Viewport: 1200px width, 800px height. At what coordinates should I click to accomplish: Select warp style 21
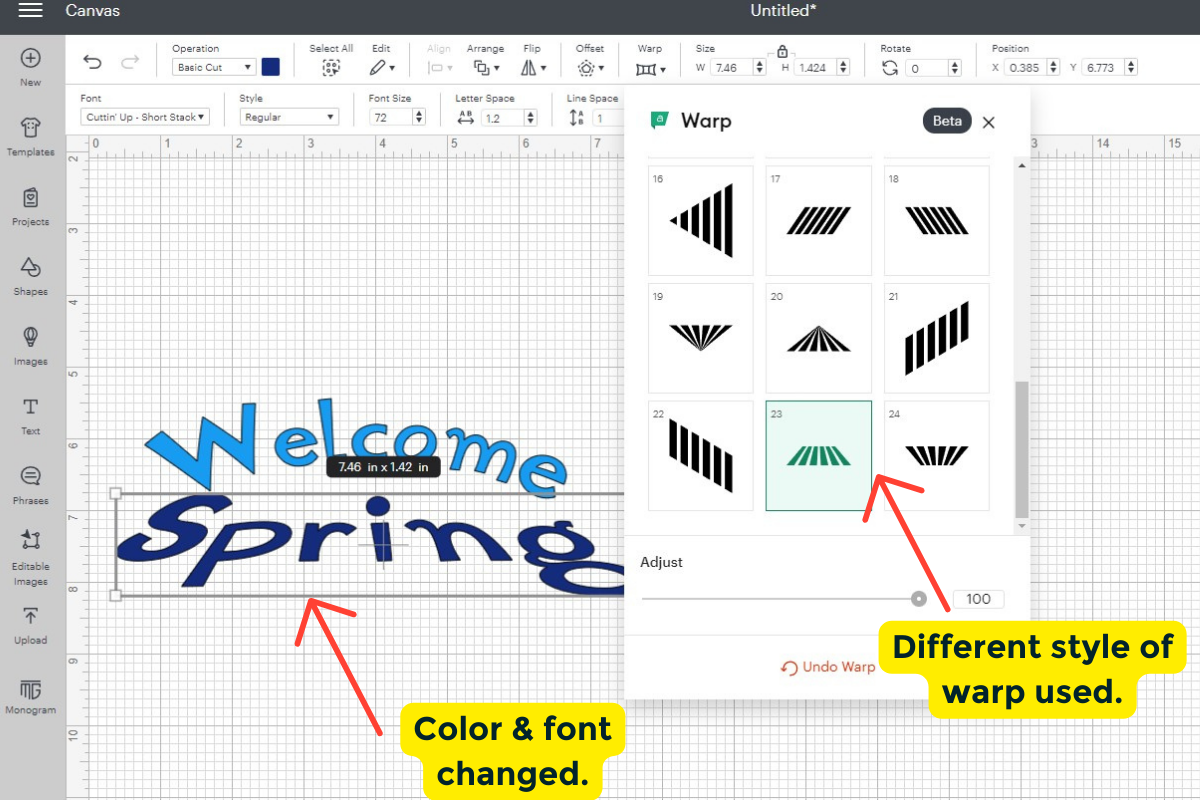point(936,338)
